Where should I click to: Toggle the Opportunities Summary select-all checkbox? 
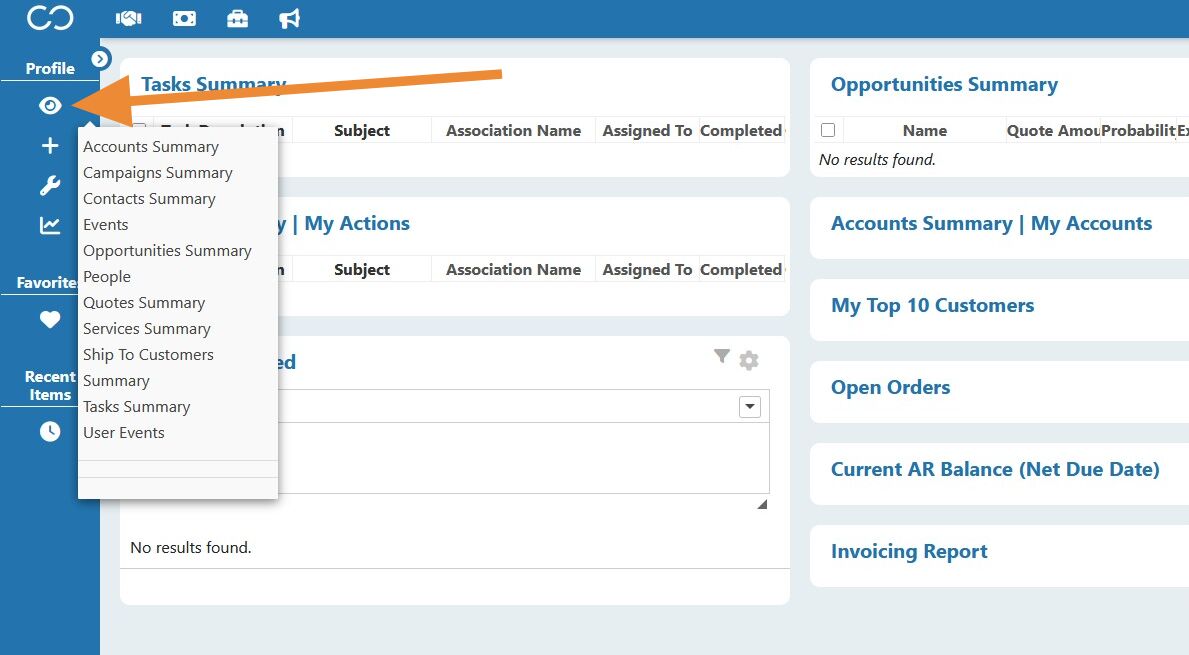[x=828, y=130]
